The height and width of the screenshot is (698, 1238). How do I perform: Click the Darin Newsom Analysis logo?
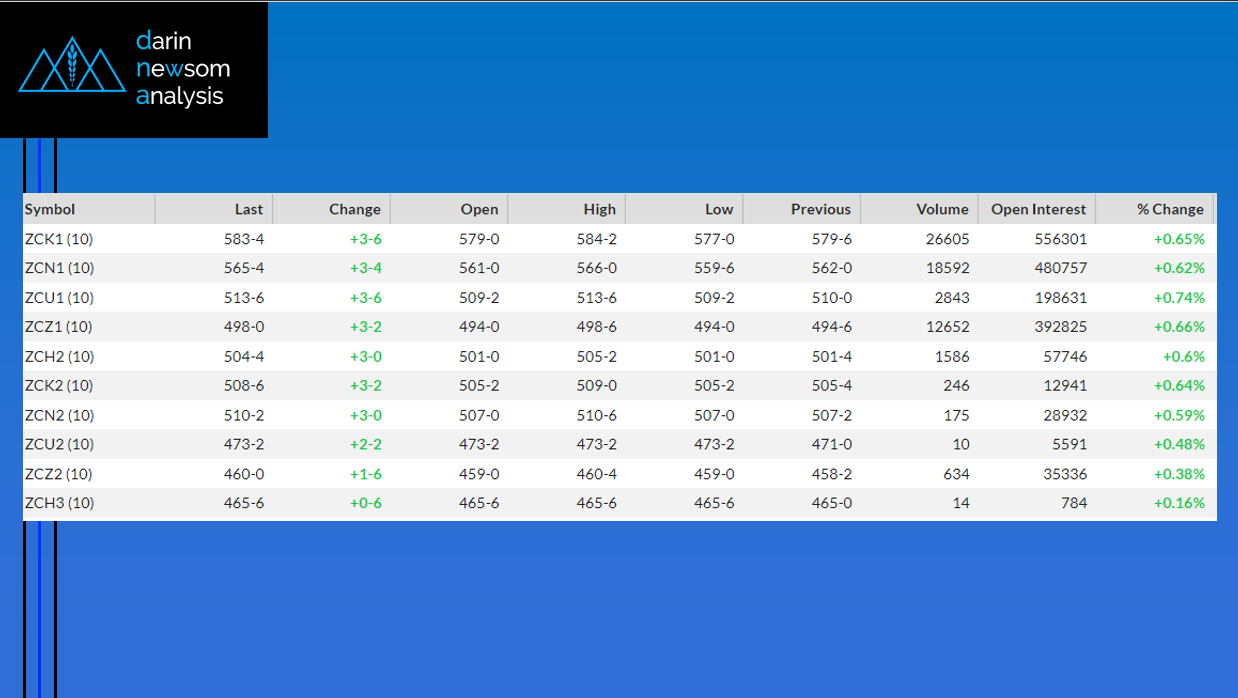[x=133, y=69]
